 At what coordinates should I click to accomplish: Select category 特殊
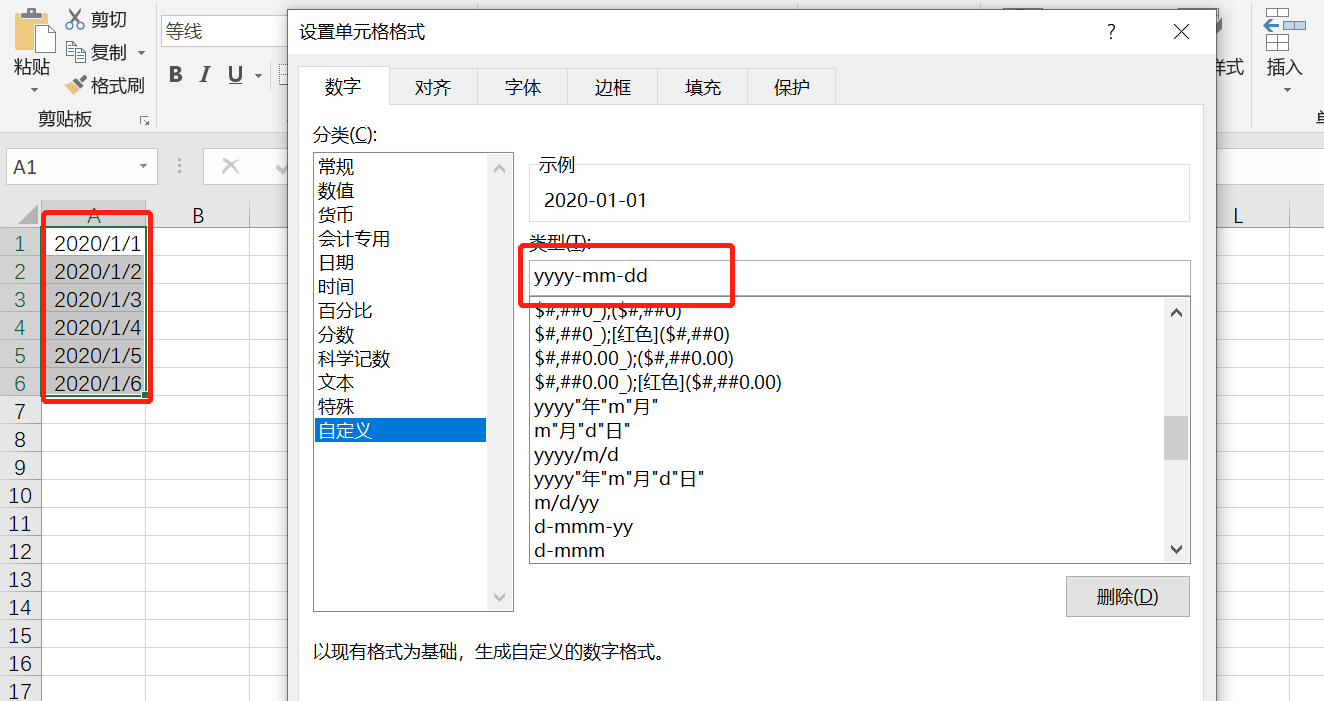400,407
